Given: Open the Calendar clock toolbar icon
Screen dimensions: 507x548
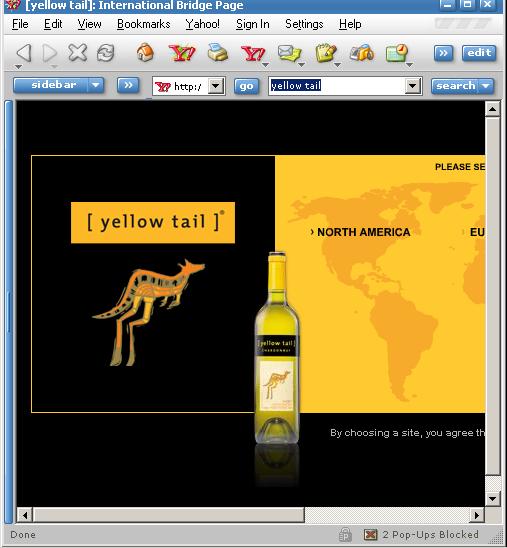Looking at the screenshot, I should point(397,53).
